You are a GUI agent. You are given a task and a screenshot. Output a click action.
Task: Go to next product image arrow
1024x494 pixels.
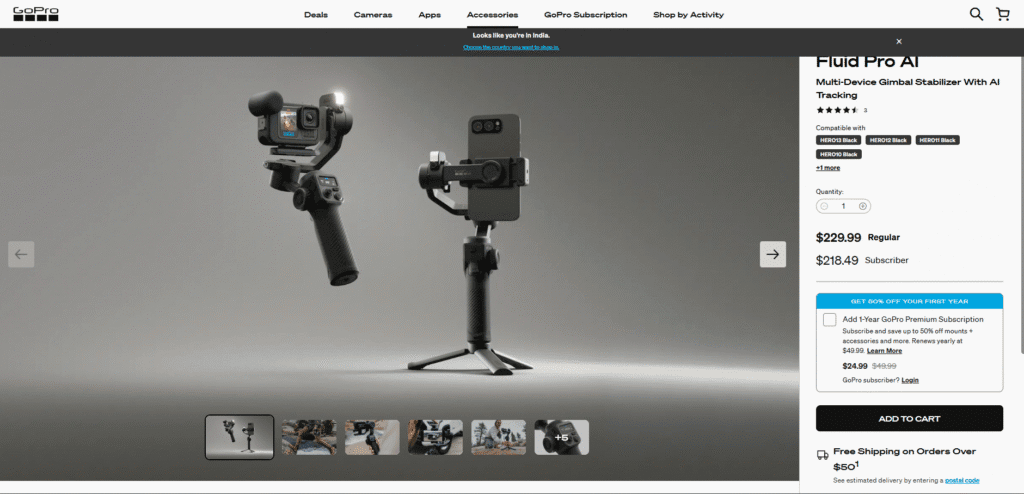(772, 254)
